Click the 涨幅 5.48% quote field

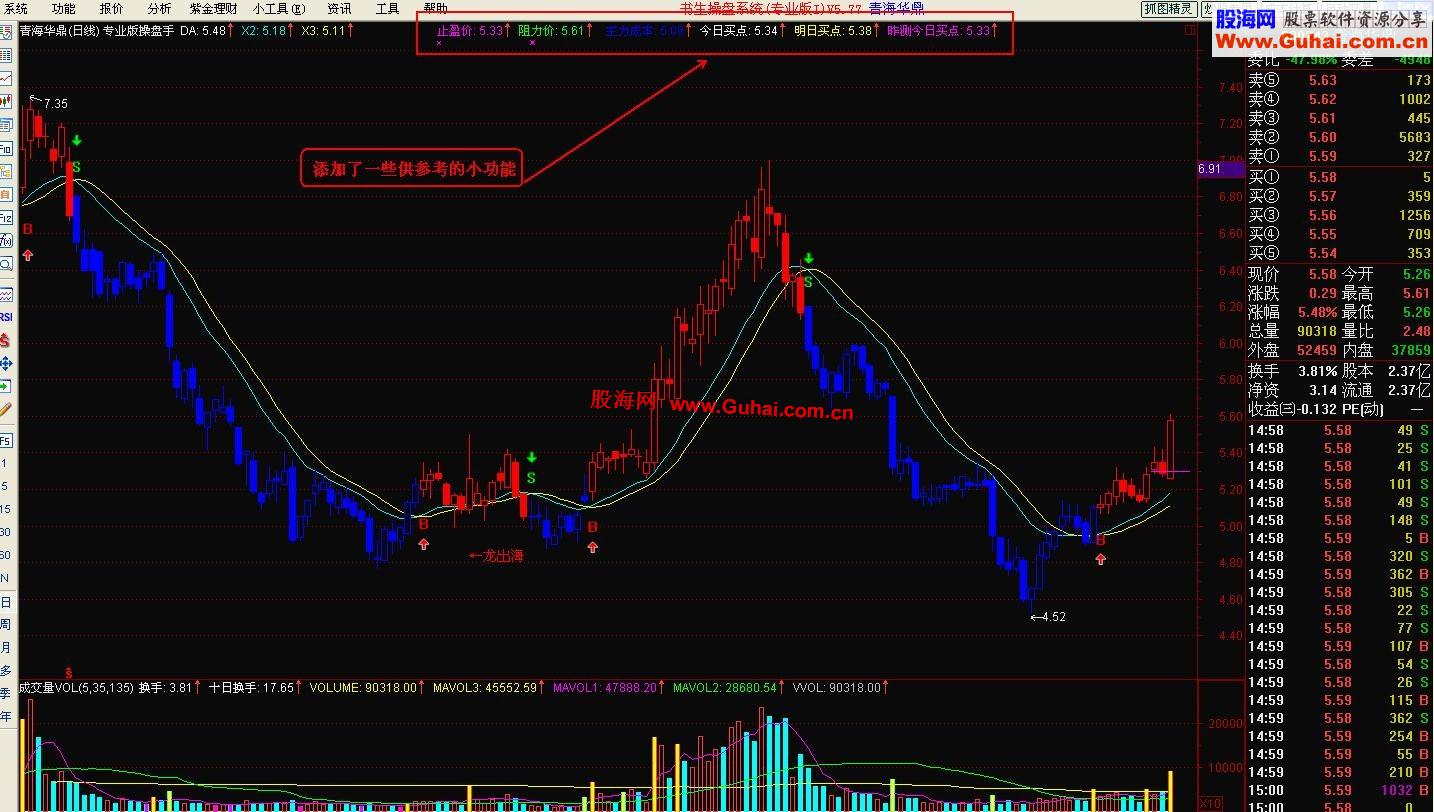coord(1292,312)
